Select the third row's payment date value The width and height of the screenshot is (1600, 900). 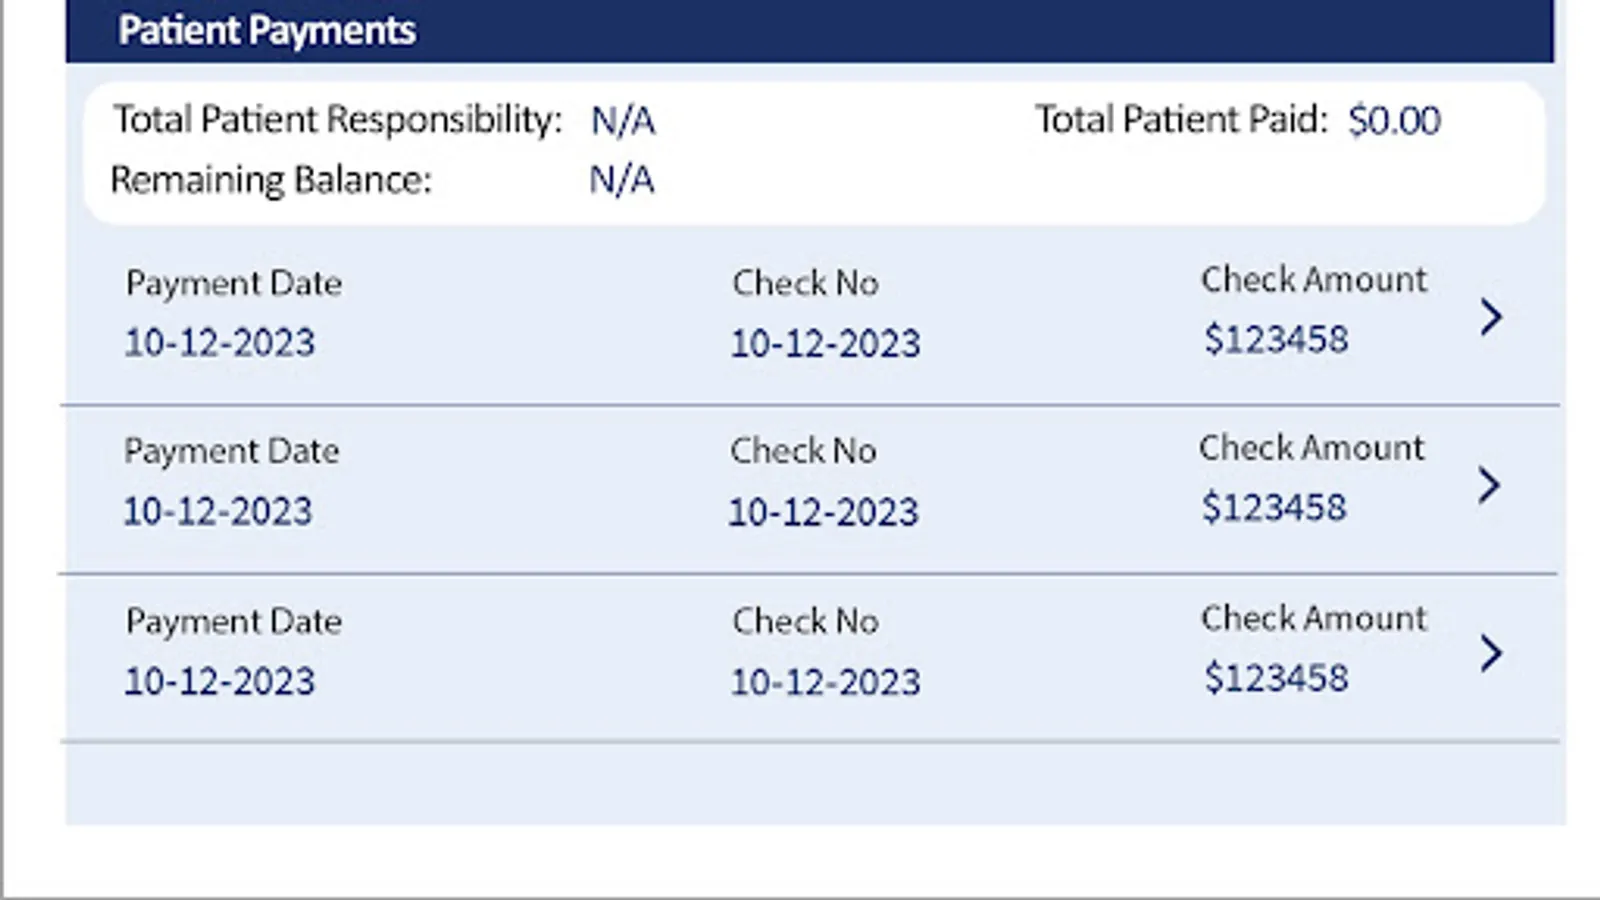[x=220, y=682]
